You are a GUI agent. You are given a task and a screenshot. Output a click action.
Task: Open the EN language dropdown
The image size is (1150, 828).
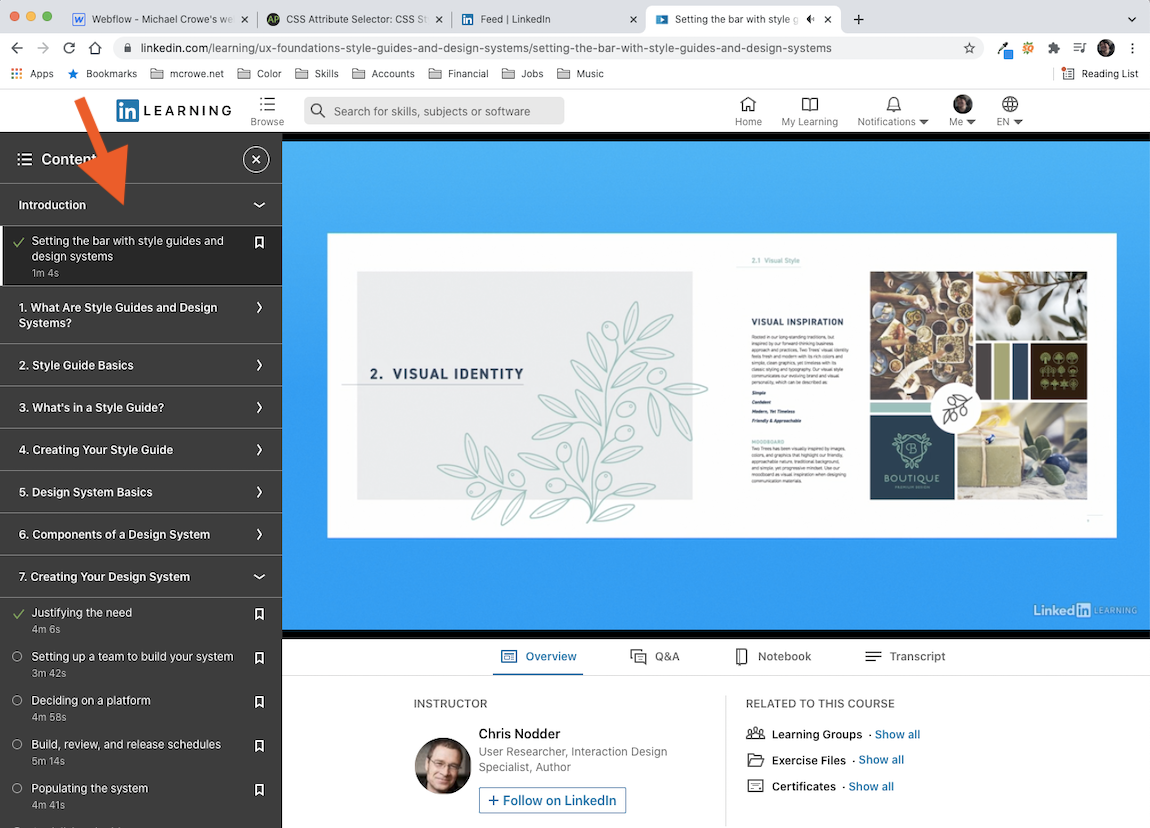click(1009, 111)
